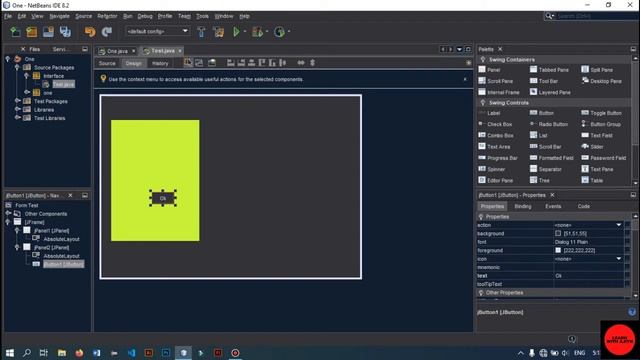Collapse the jPanel2 navigator node
640x360 pixels.
(17, 247)
